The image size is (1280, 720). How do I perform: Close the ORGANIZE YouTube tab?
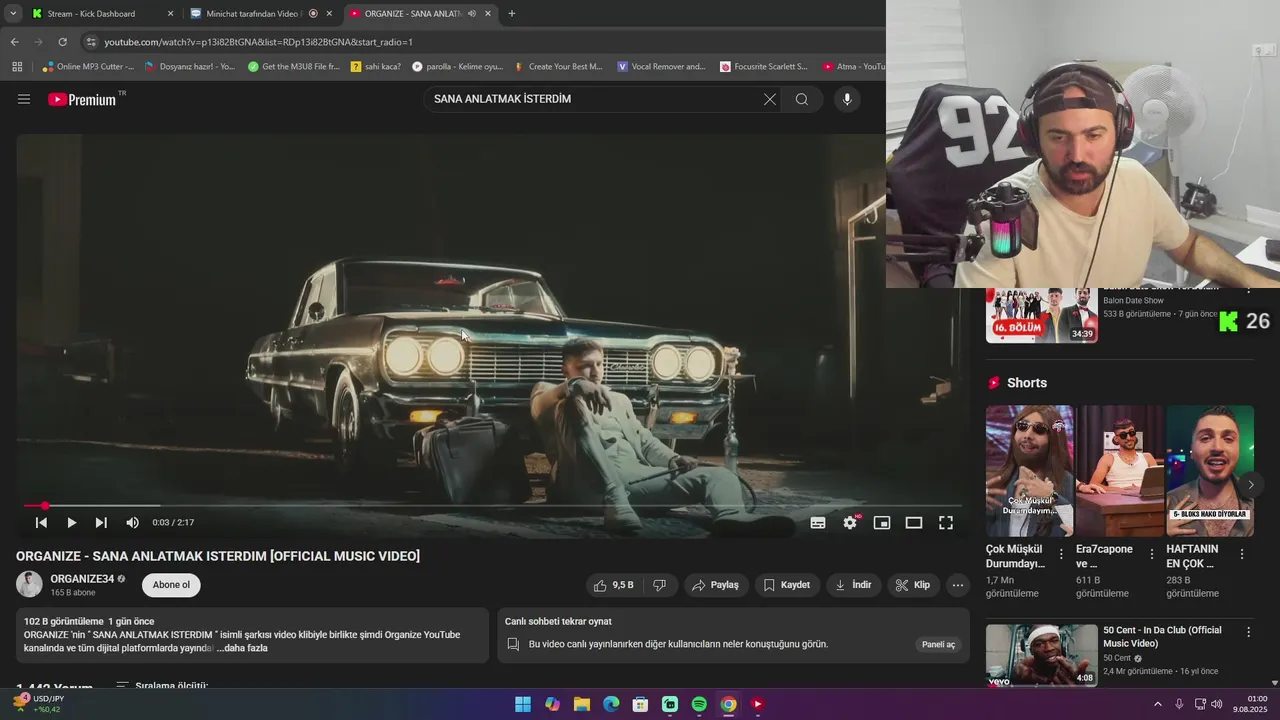[488, 14]
